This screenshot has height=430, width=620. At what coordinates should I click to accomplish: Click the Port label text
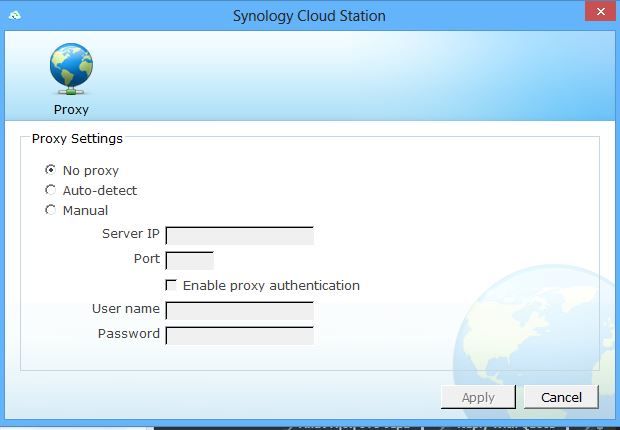pos(146,259)
